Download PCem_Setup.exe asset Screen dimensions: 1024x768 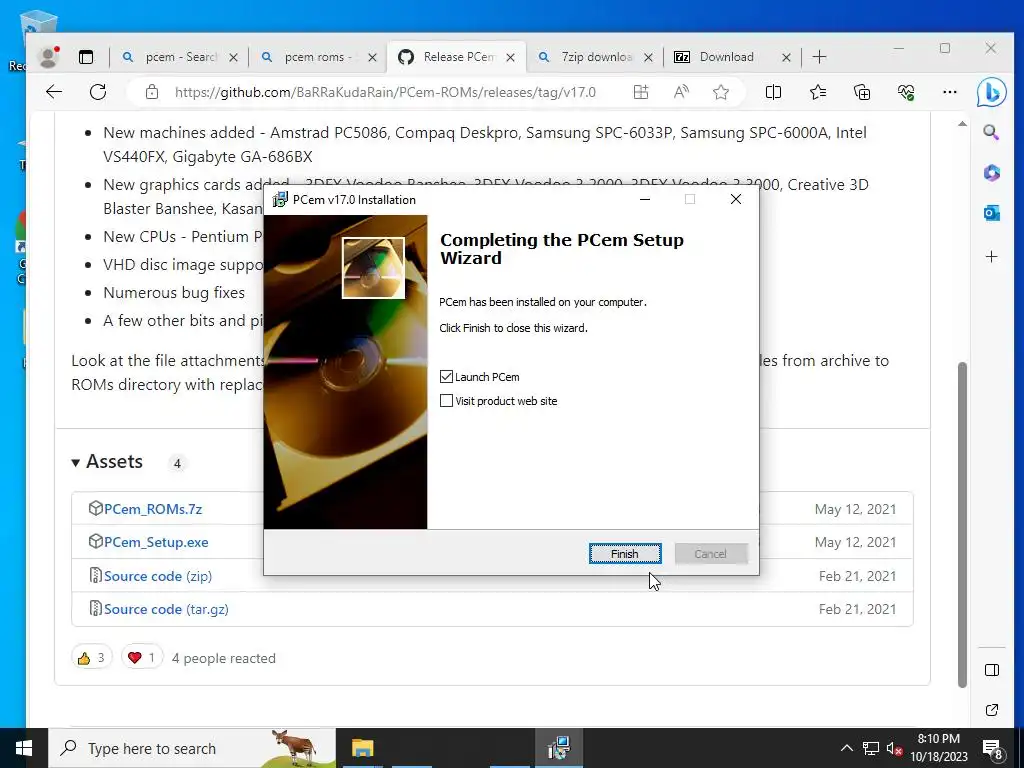click(156, 542)
